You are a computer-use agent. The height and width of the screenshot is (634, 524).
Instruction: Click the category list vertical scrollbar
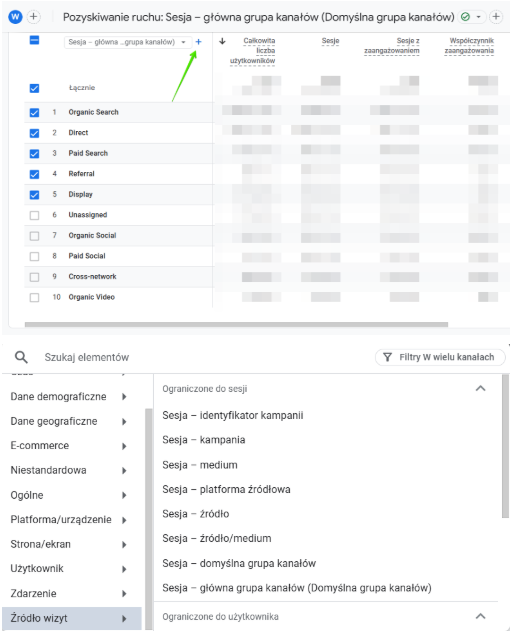148,519
